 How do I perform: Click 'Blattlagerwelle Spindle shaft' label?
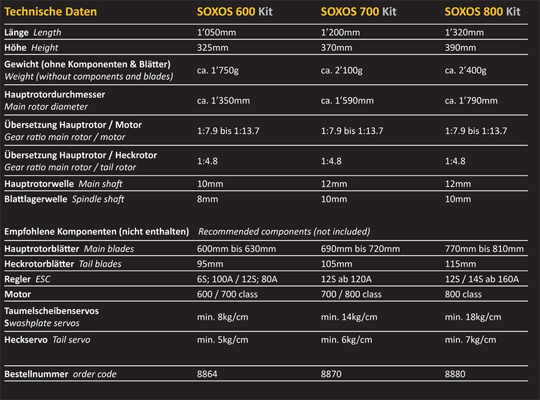[64, 199]
